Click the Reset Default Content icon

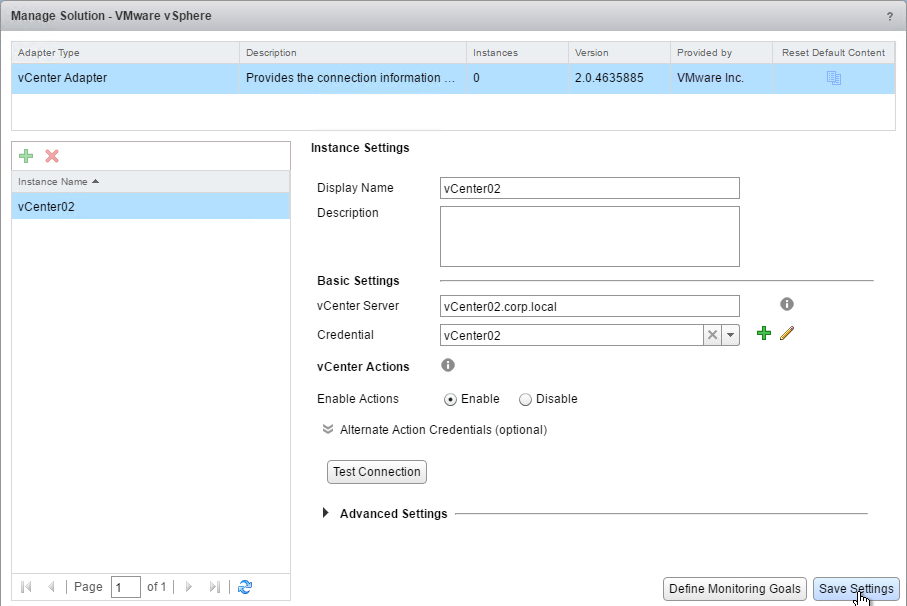[833, 78]
